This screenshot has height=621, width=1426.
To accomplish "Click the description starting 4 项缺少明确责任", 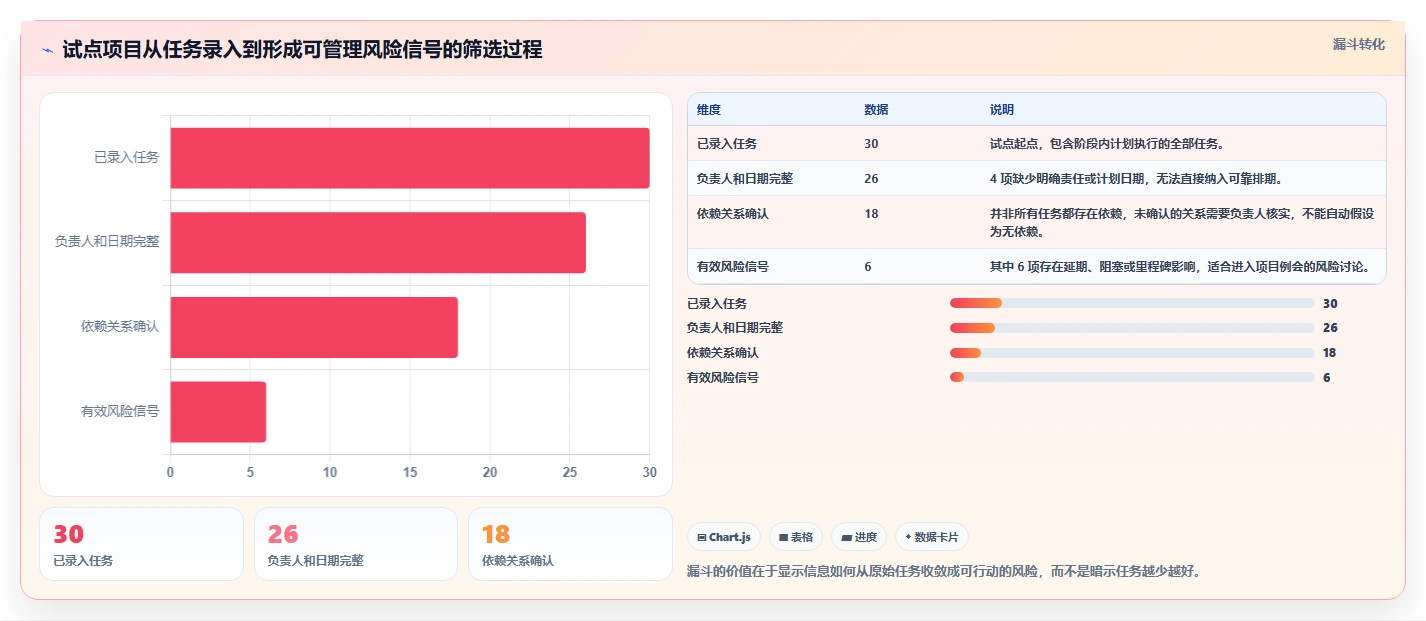I will pyautogui.click(x=1136, y=179).
